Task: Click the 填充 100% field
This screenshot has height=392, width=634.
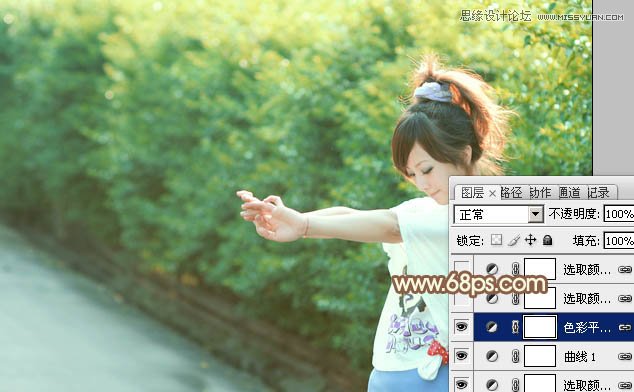Action: click(619, 241)
